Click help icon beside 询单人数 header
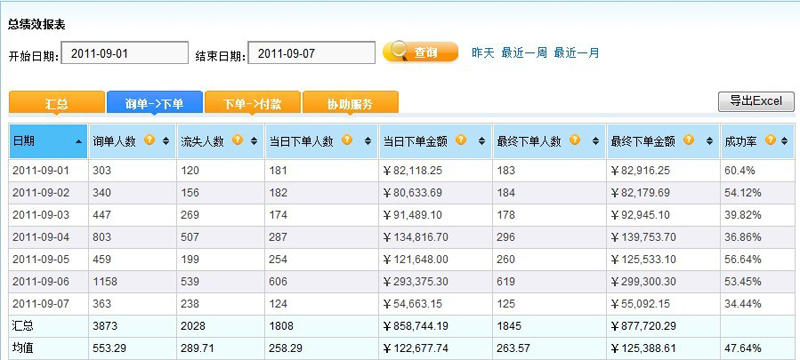Screen dimensions: 800x360 tap(149, 140)
